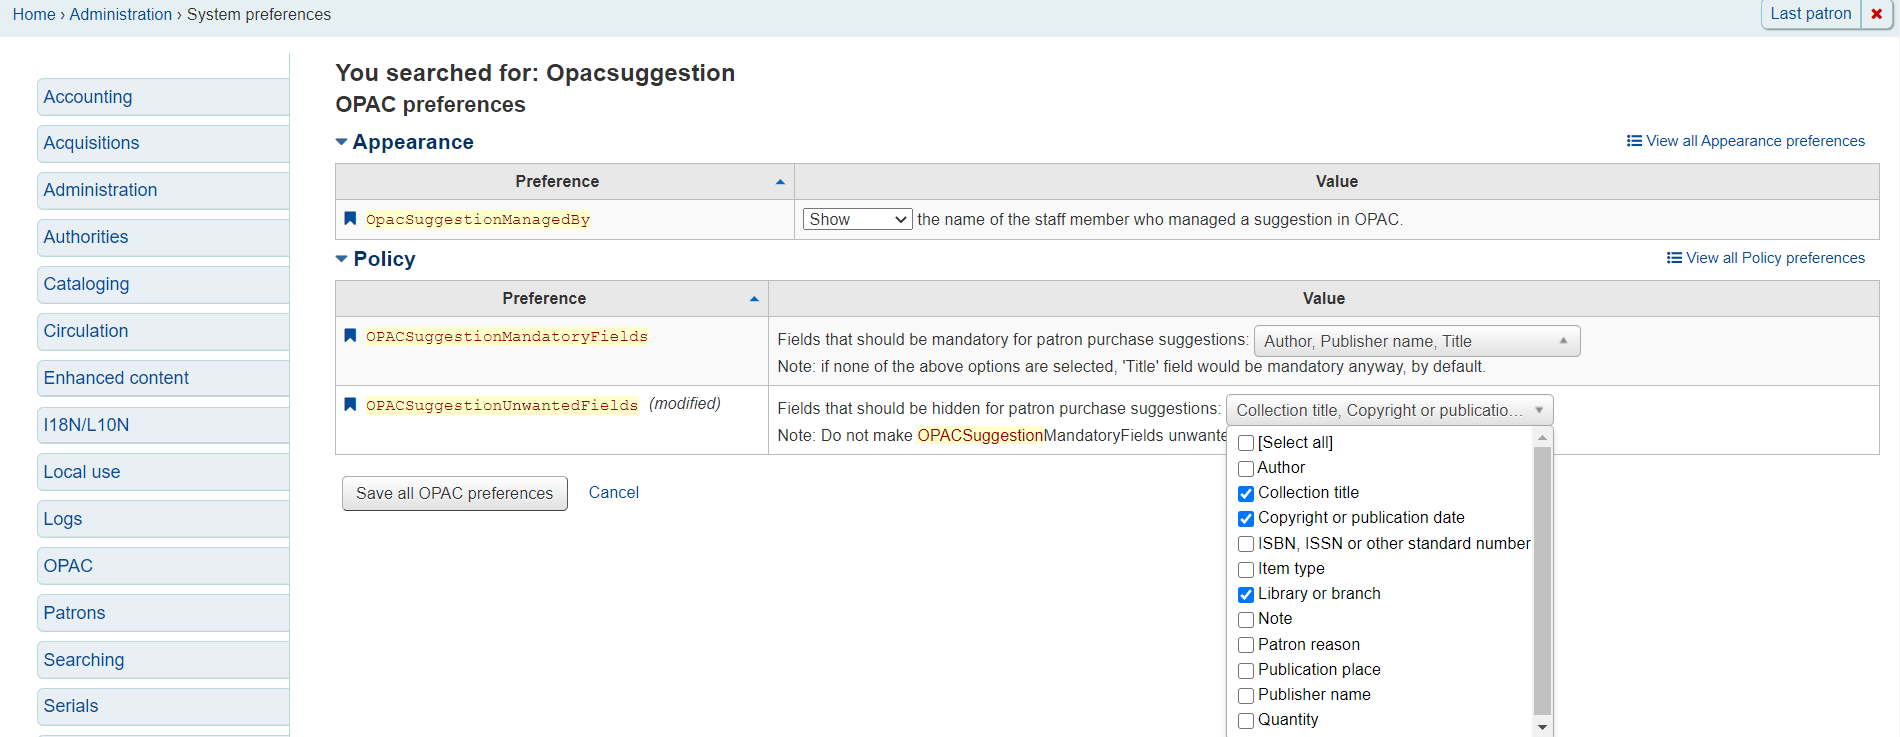The image size is (1900, 737).
Task: Open Acquisitions preferences tab
Action: (x=163, y=143)
